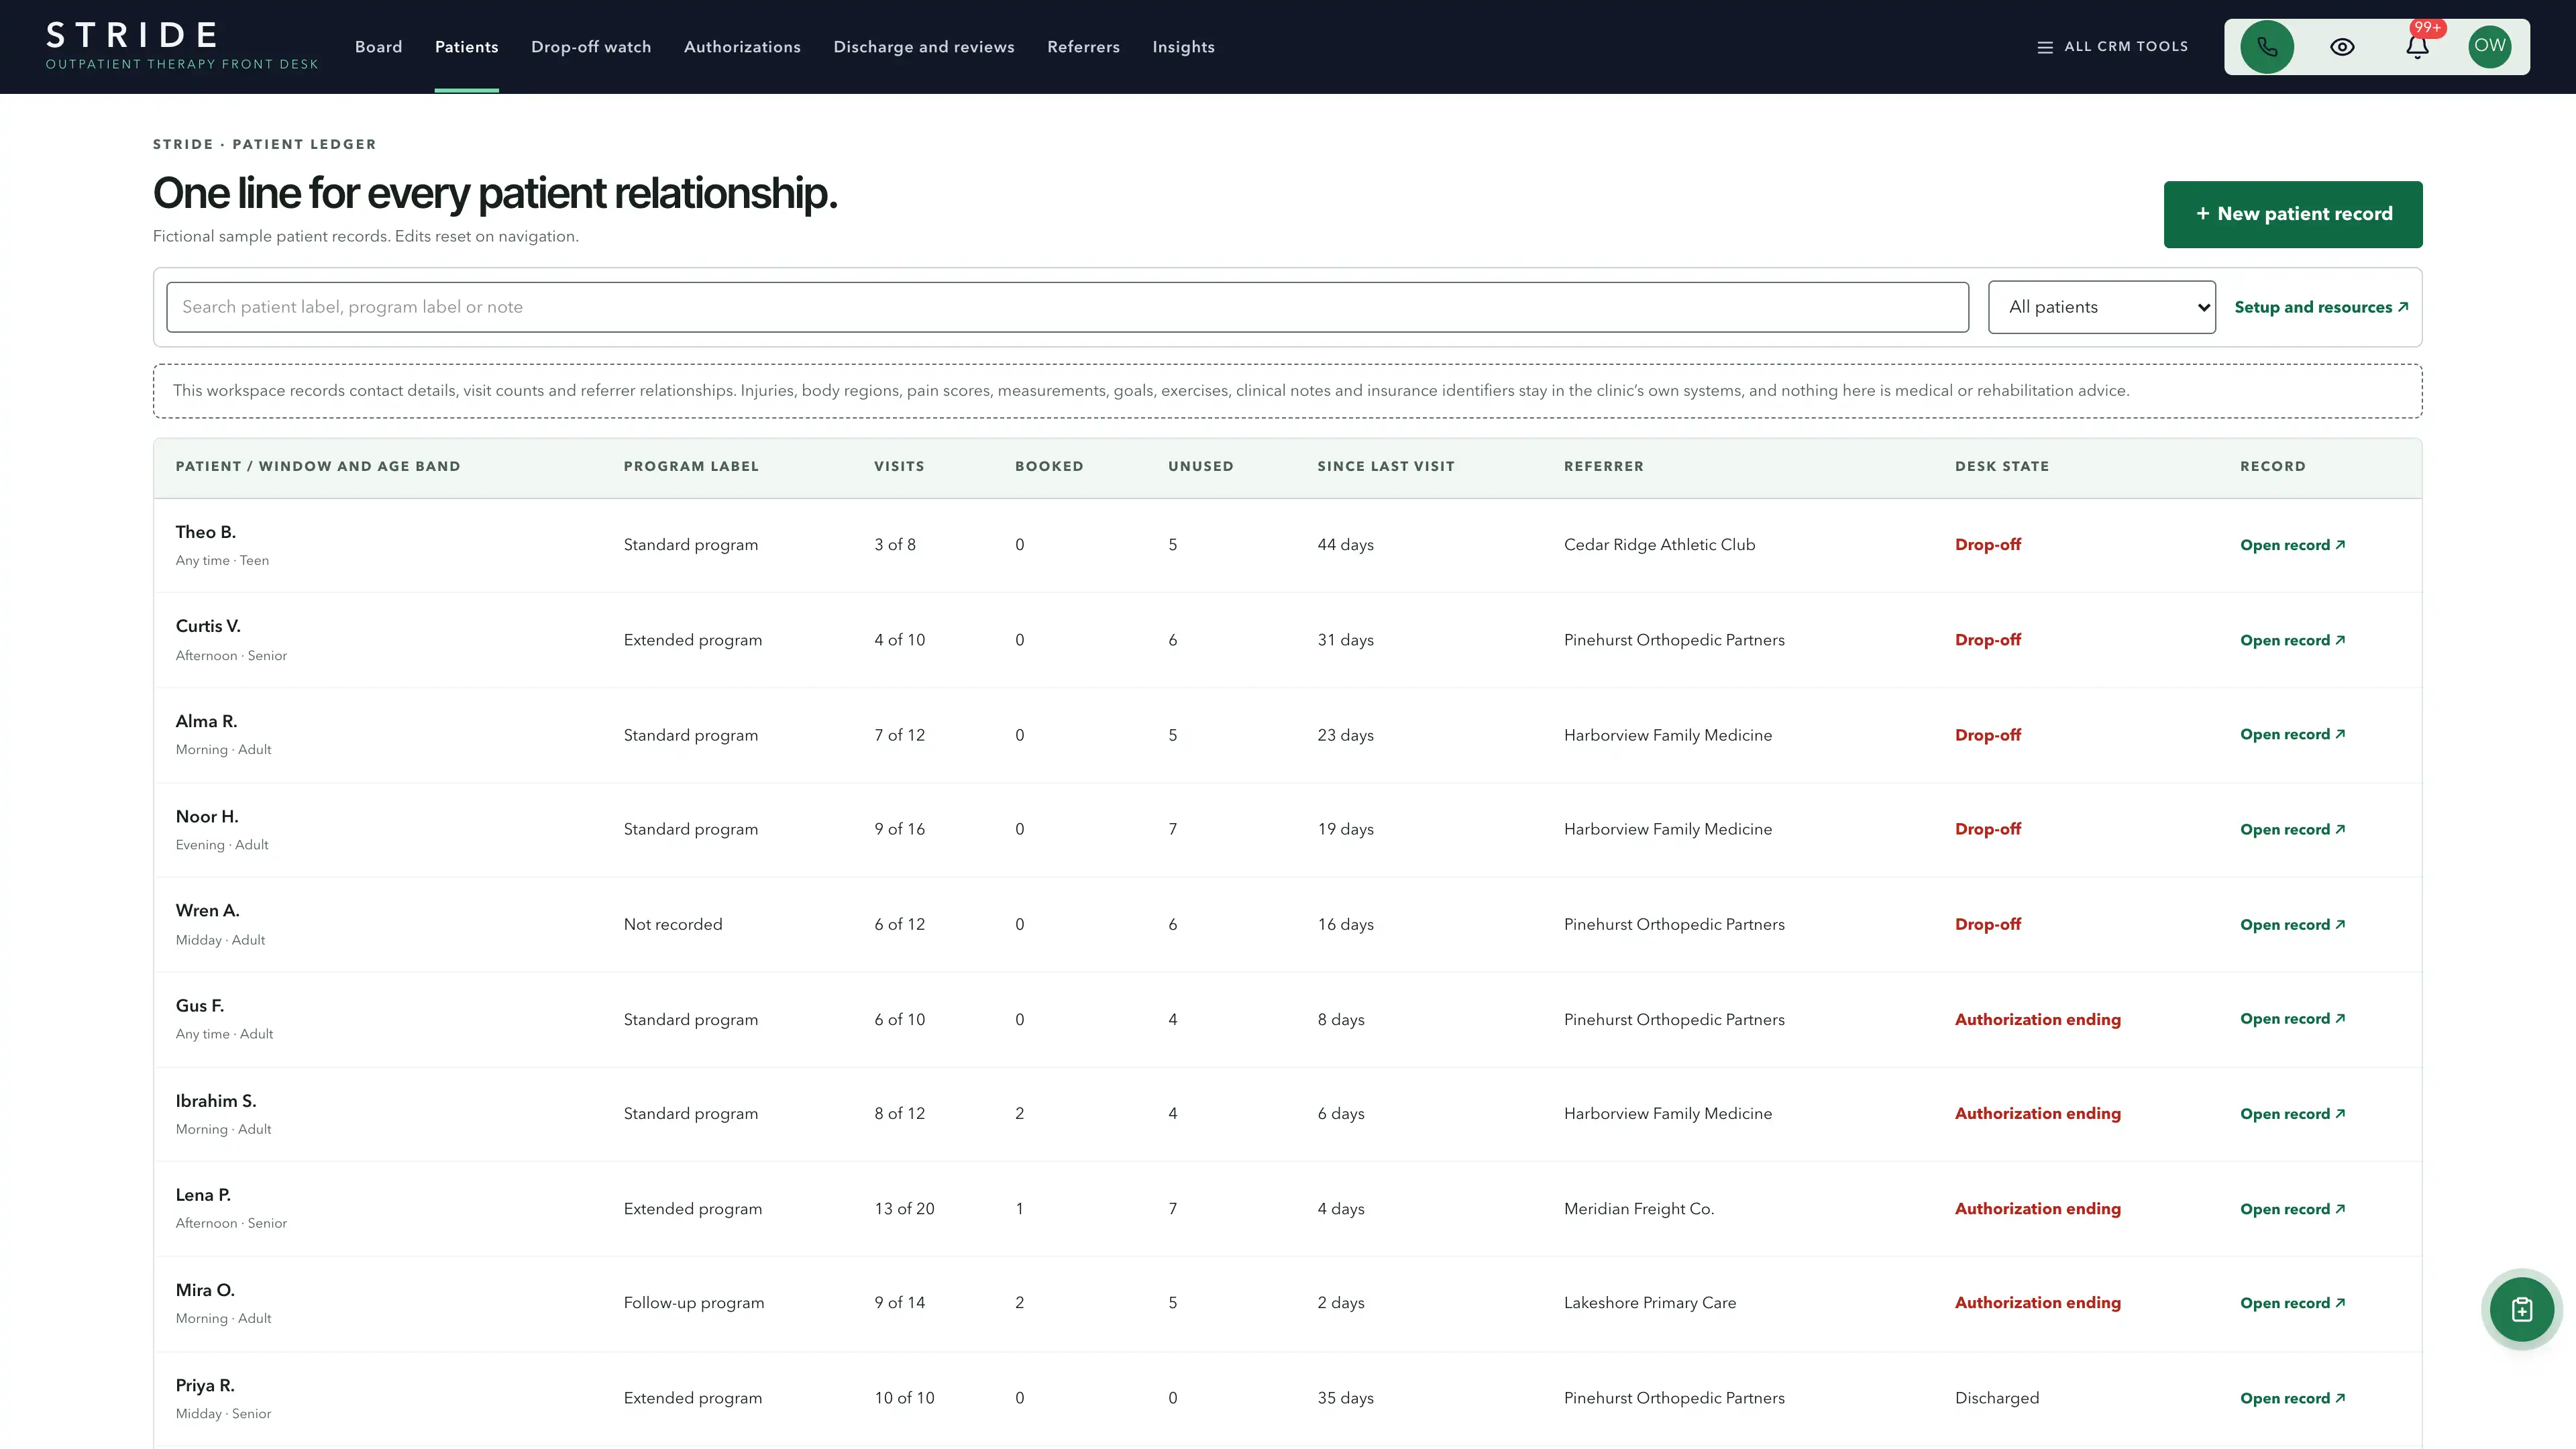
Task: Open record for Gus F.
Action: tap(2292, 1019)
